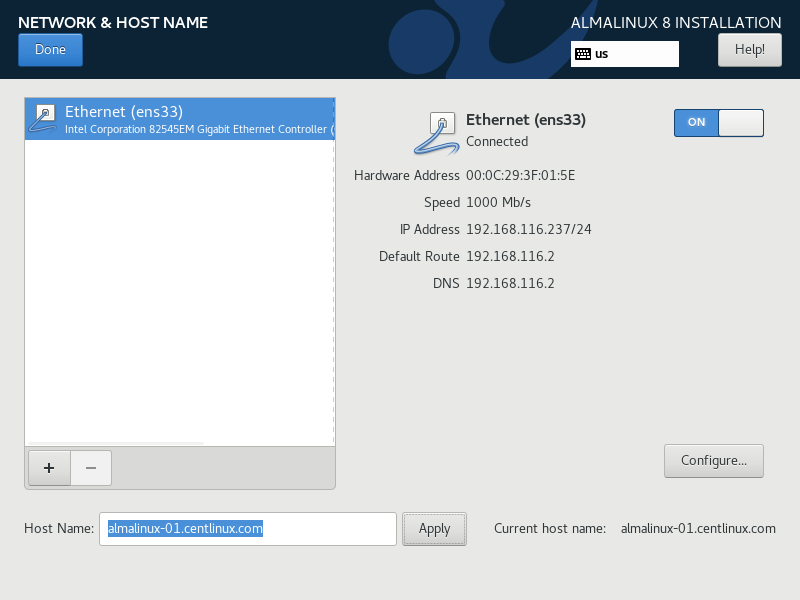The height and width of the screenshot is (600, 800).
Task: Open the "us" keyboard layout selector
Action: click(625, 53)
